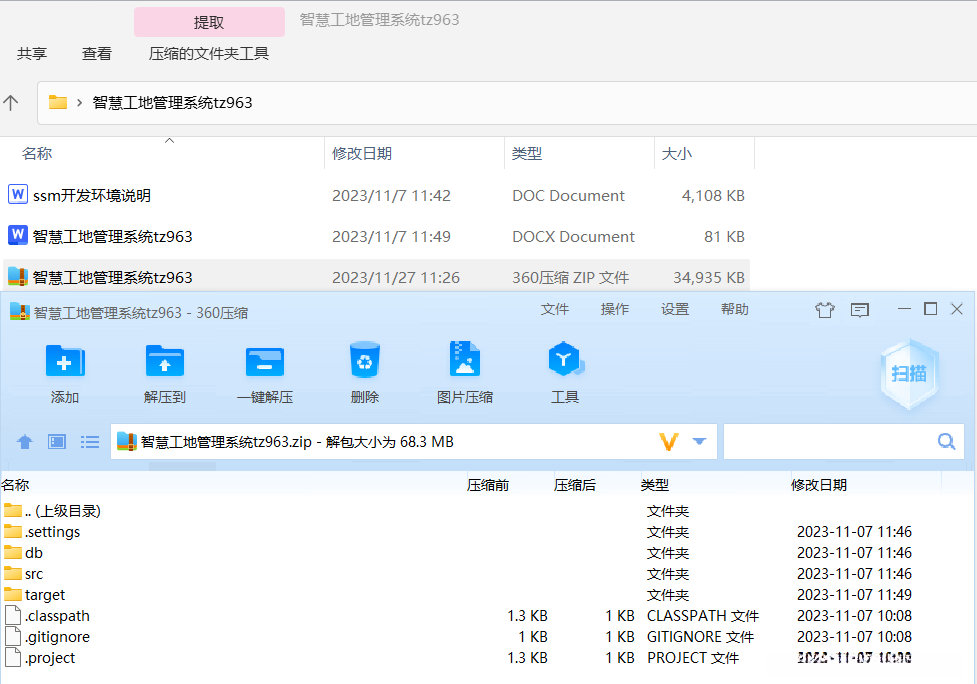Select the 压缩的文件夹工具 tab
This screenshot has height=684, width=977.
[209, 54]
